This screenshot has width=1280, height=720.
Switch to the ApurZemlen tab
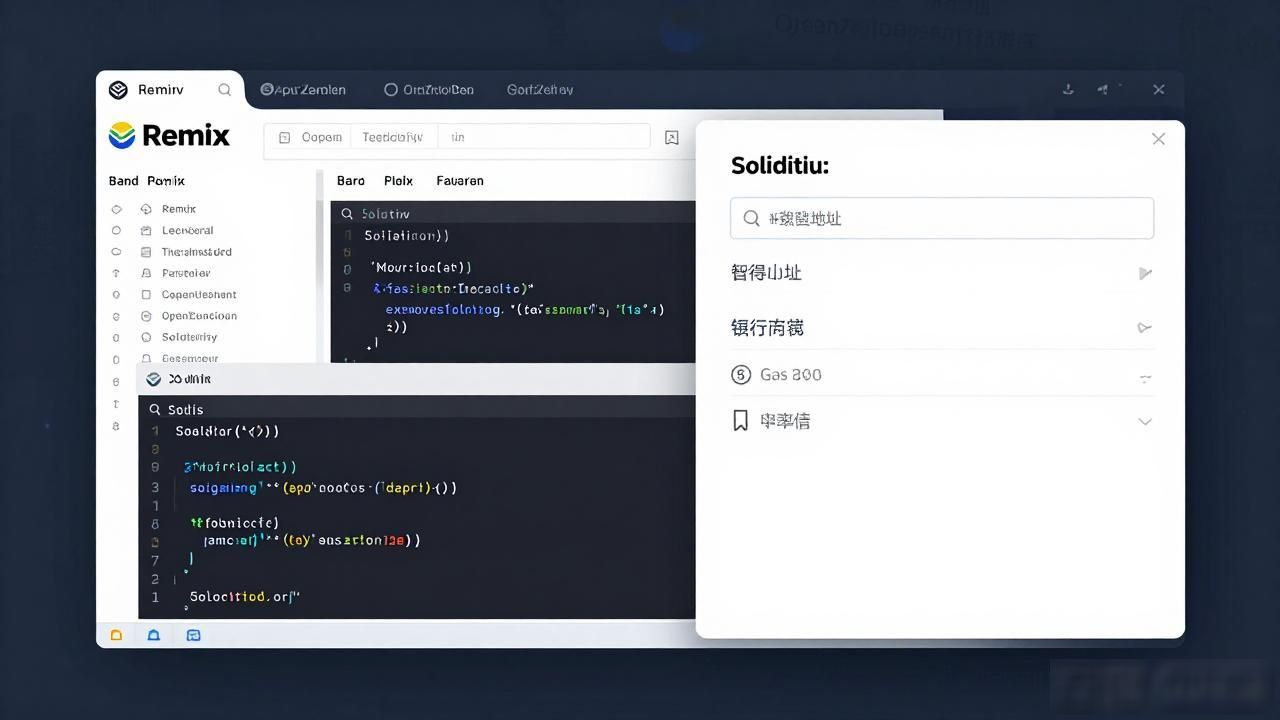pyautogui.click(x=303, y=90)
